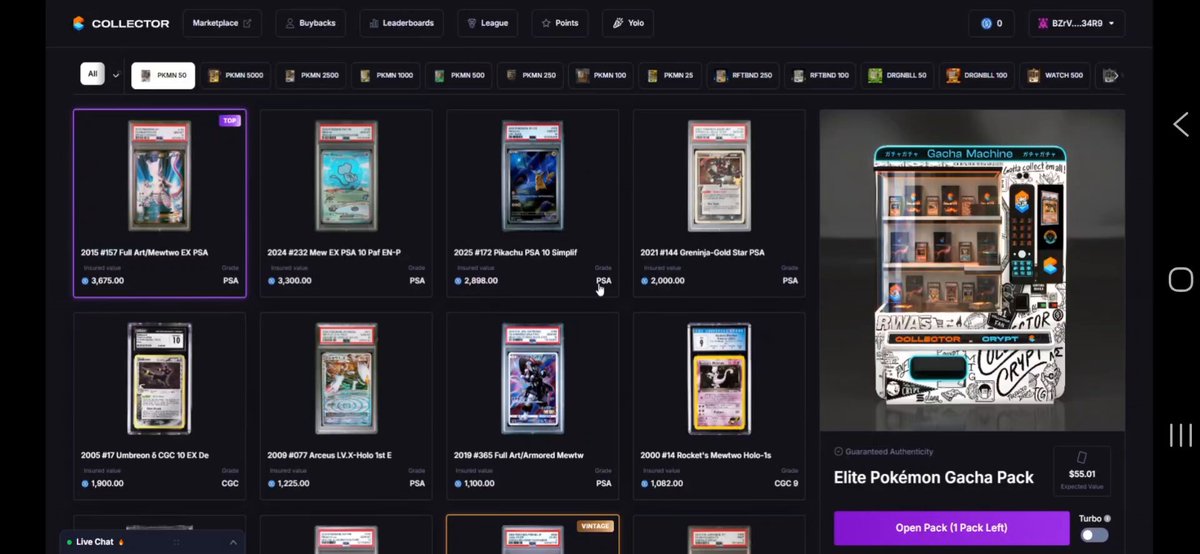The height and width of the screenshot is (554, 1200).
Task: Click the TOP badge on the Mewtwo EX card
Action: pos(230,120)
